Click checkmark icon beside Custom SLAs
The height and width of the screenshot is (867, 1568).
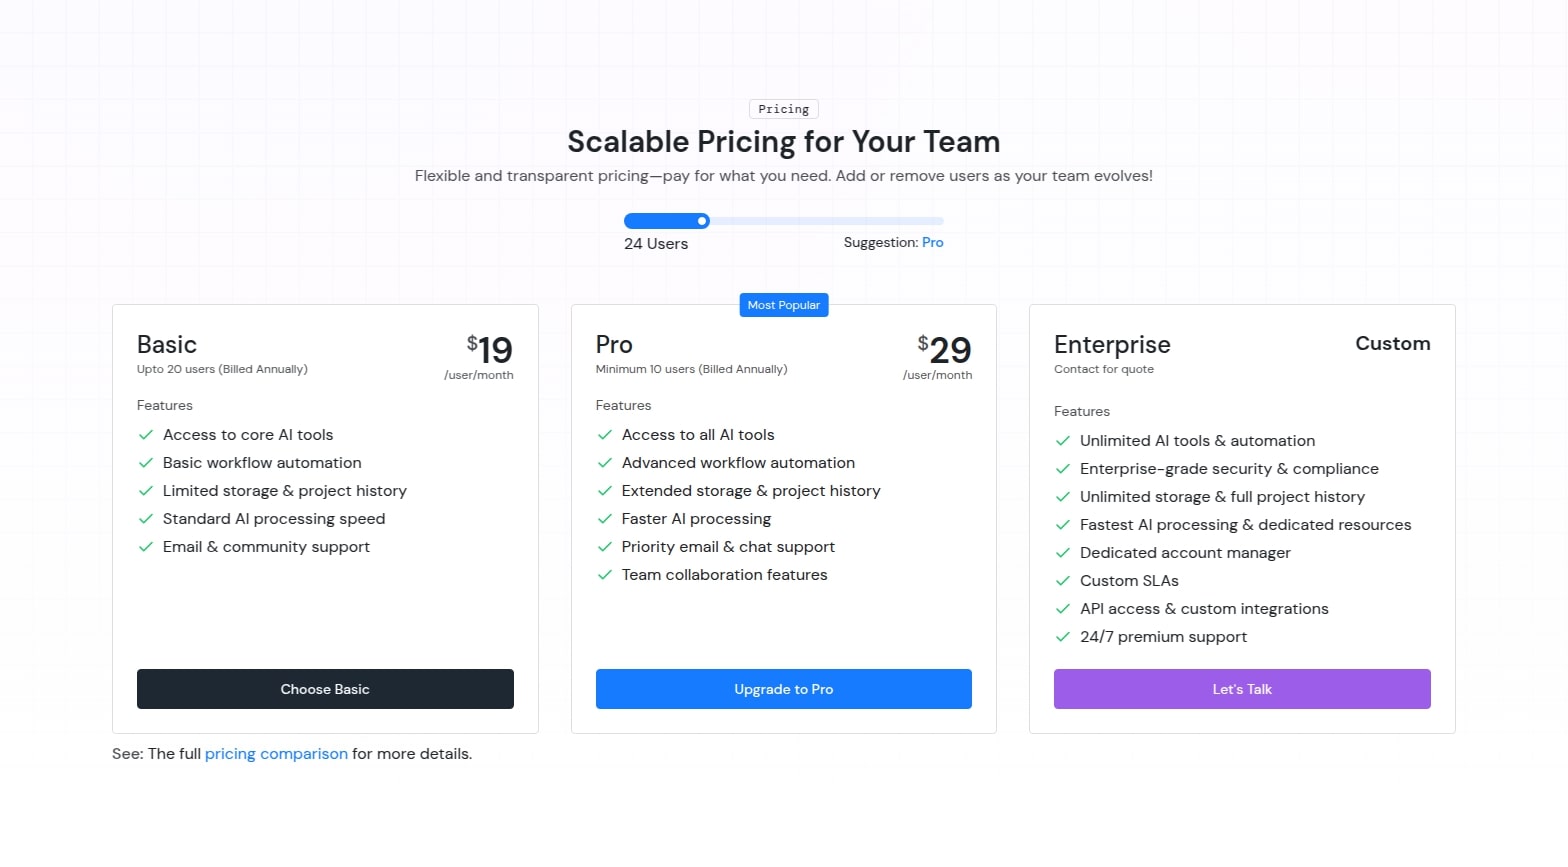1063,581
